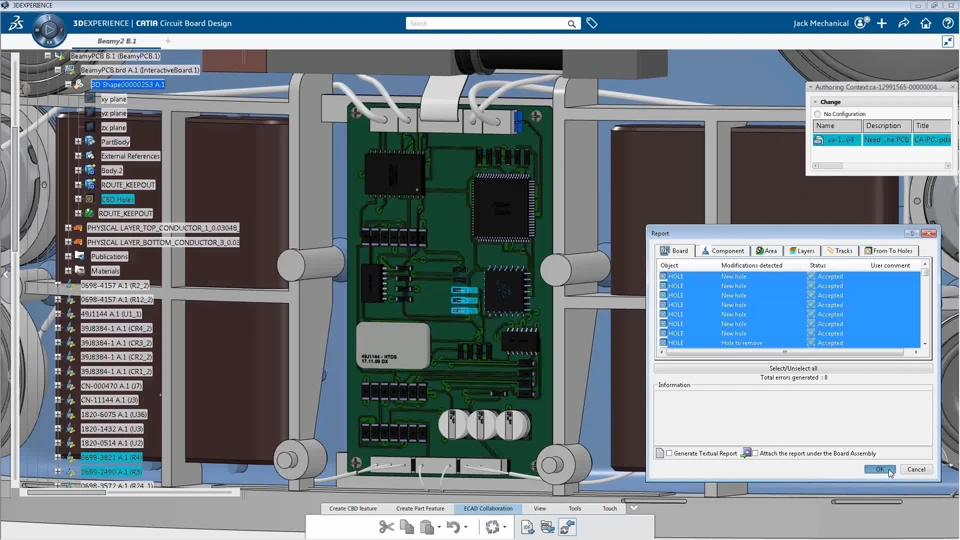
Task: Open the Create CBD feature tab
Action: pos(353,508)
